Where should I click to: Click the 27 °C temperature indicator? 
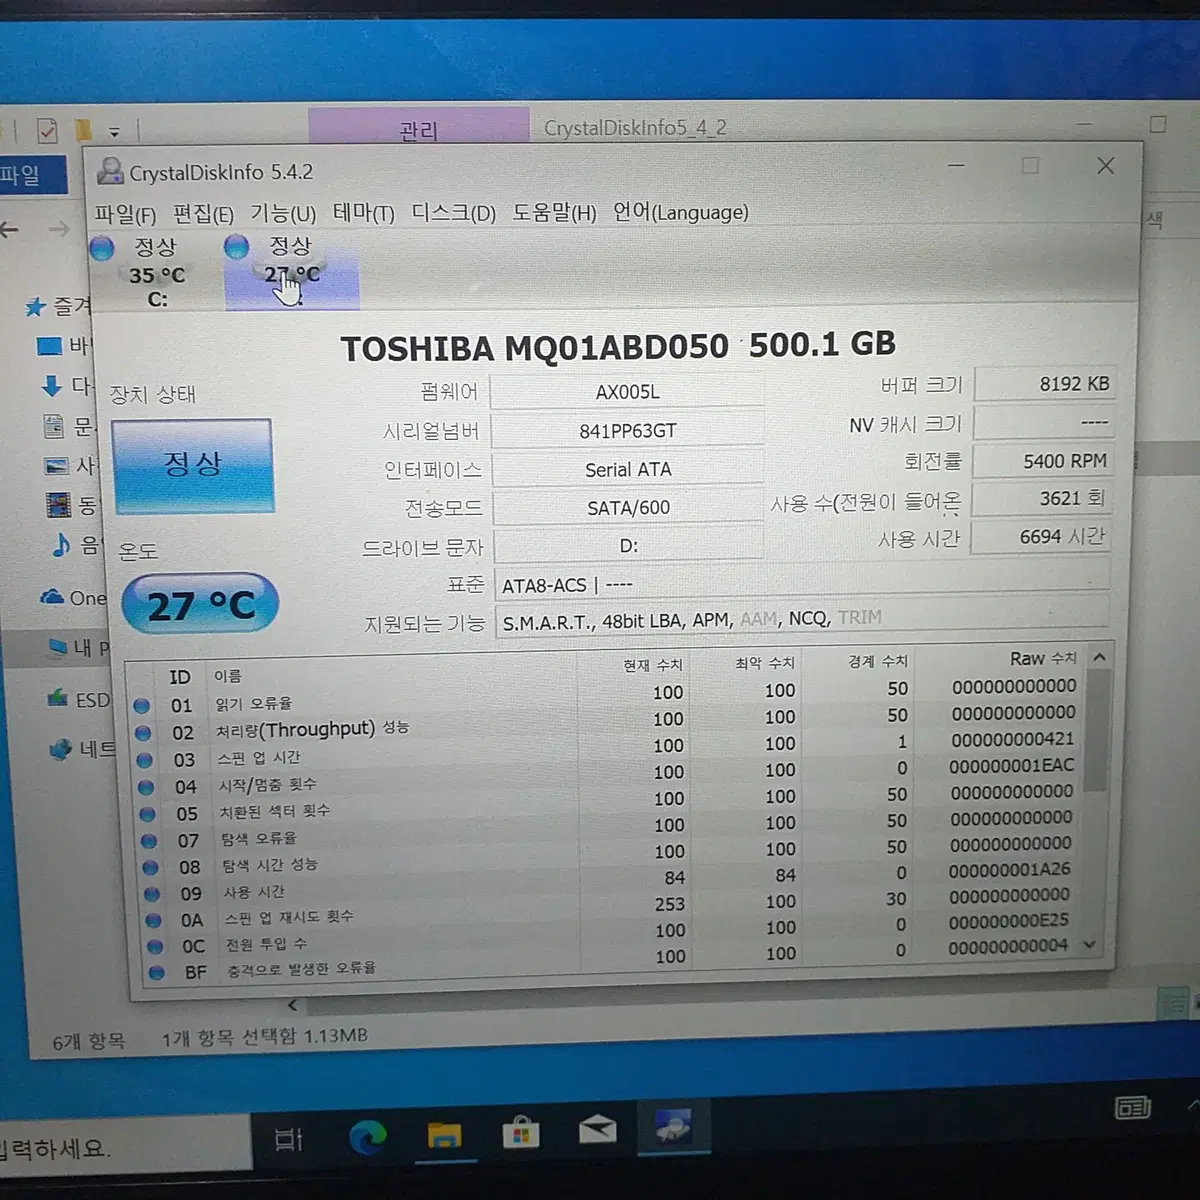click(x=200, y=604)
